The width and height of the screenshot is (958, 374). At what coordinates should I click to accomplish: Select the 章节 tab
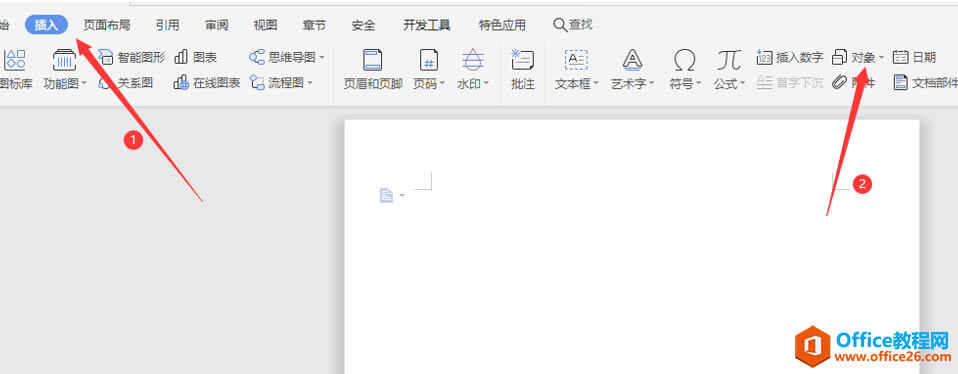[x=315, y=25]
